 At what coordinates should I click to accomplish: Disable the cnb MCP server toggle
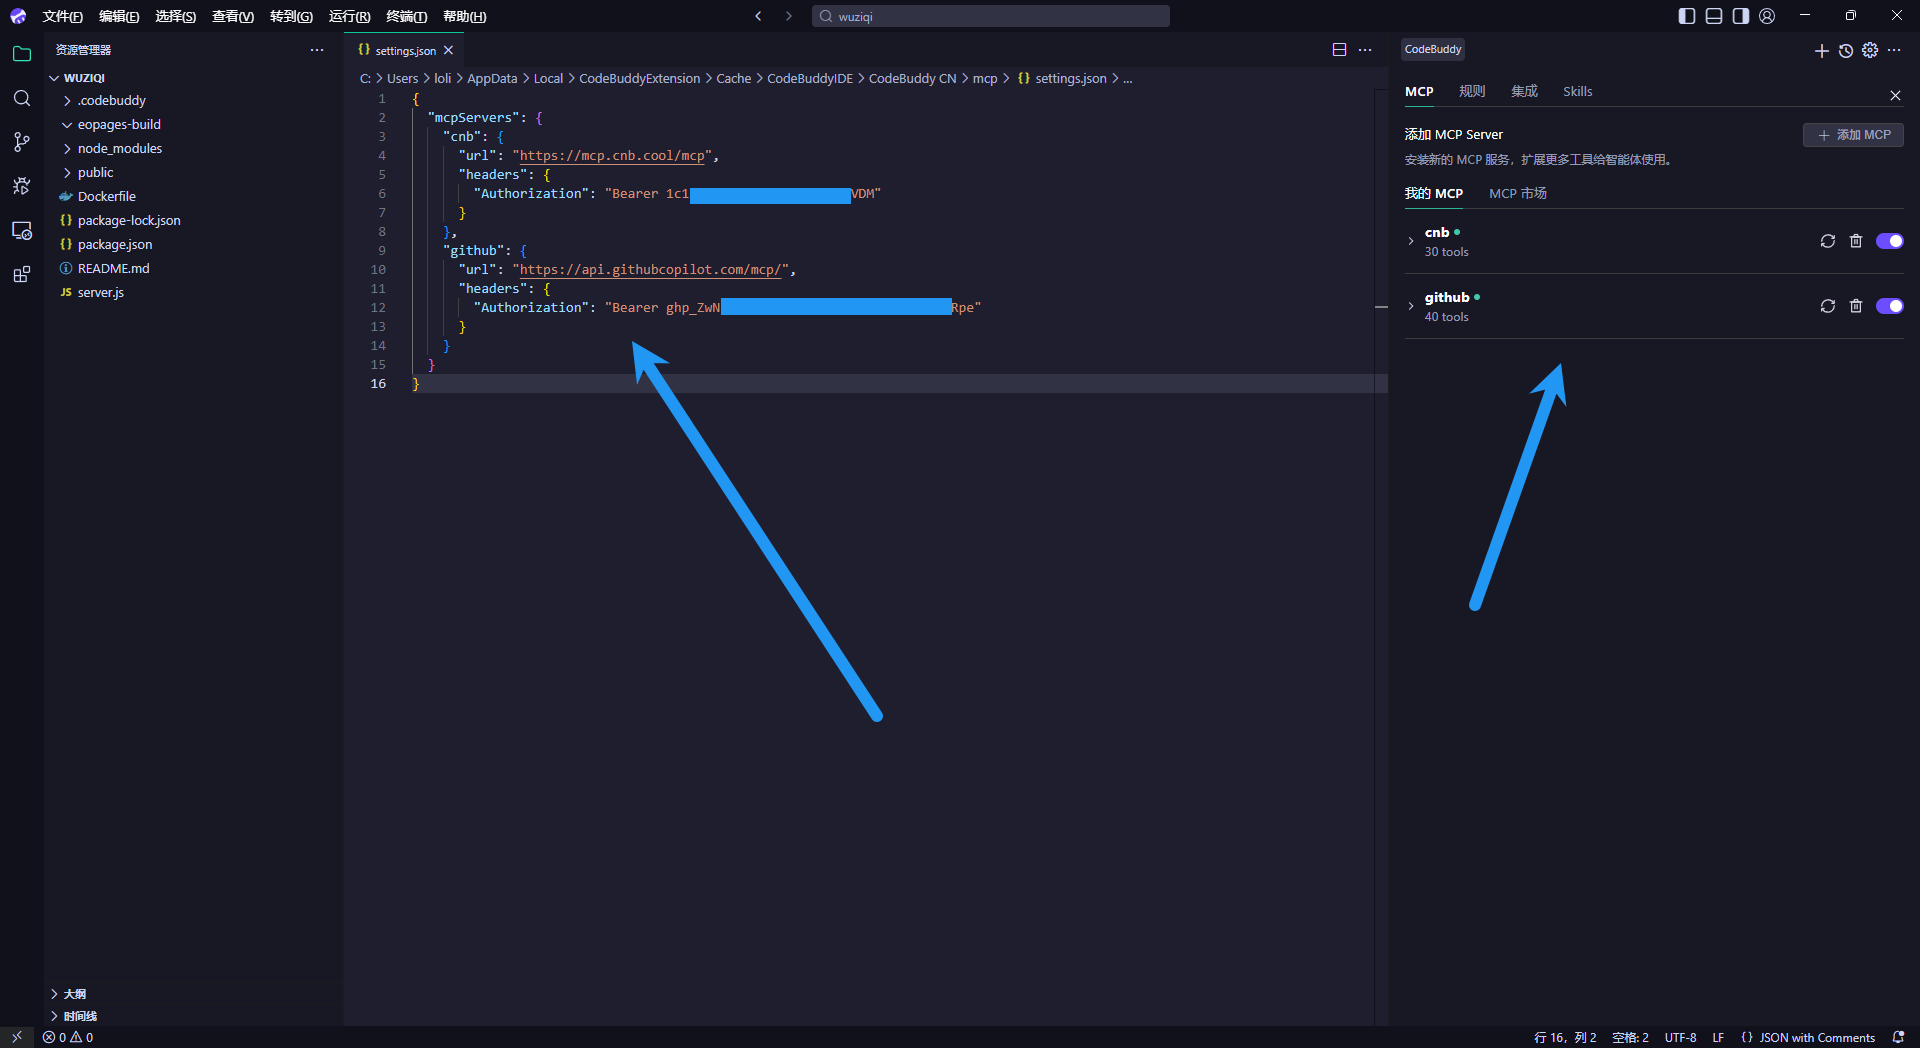tap(1889, 241)
